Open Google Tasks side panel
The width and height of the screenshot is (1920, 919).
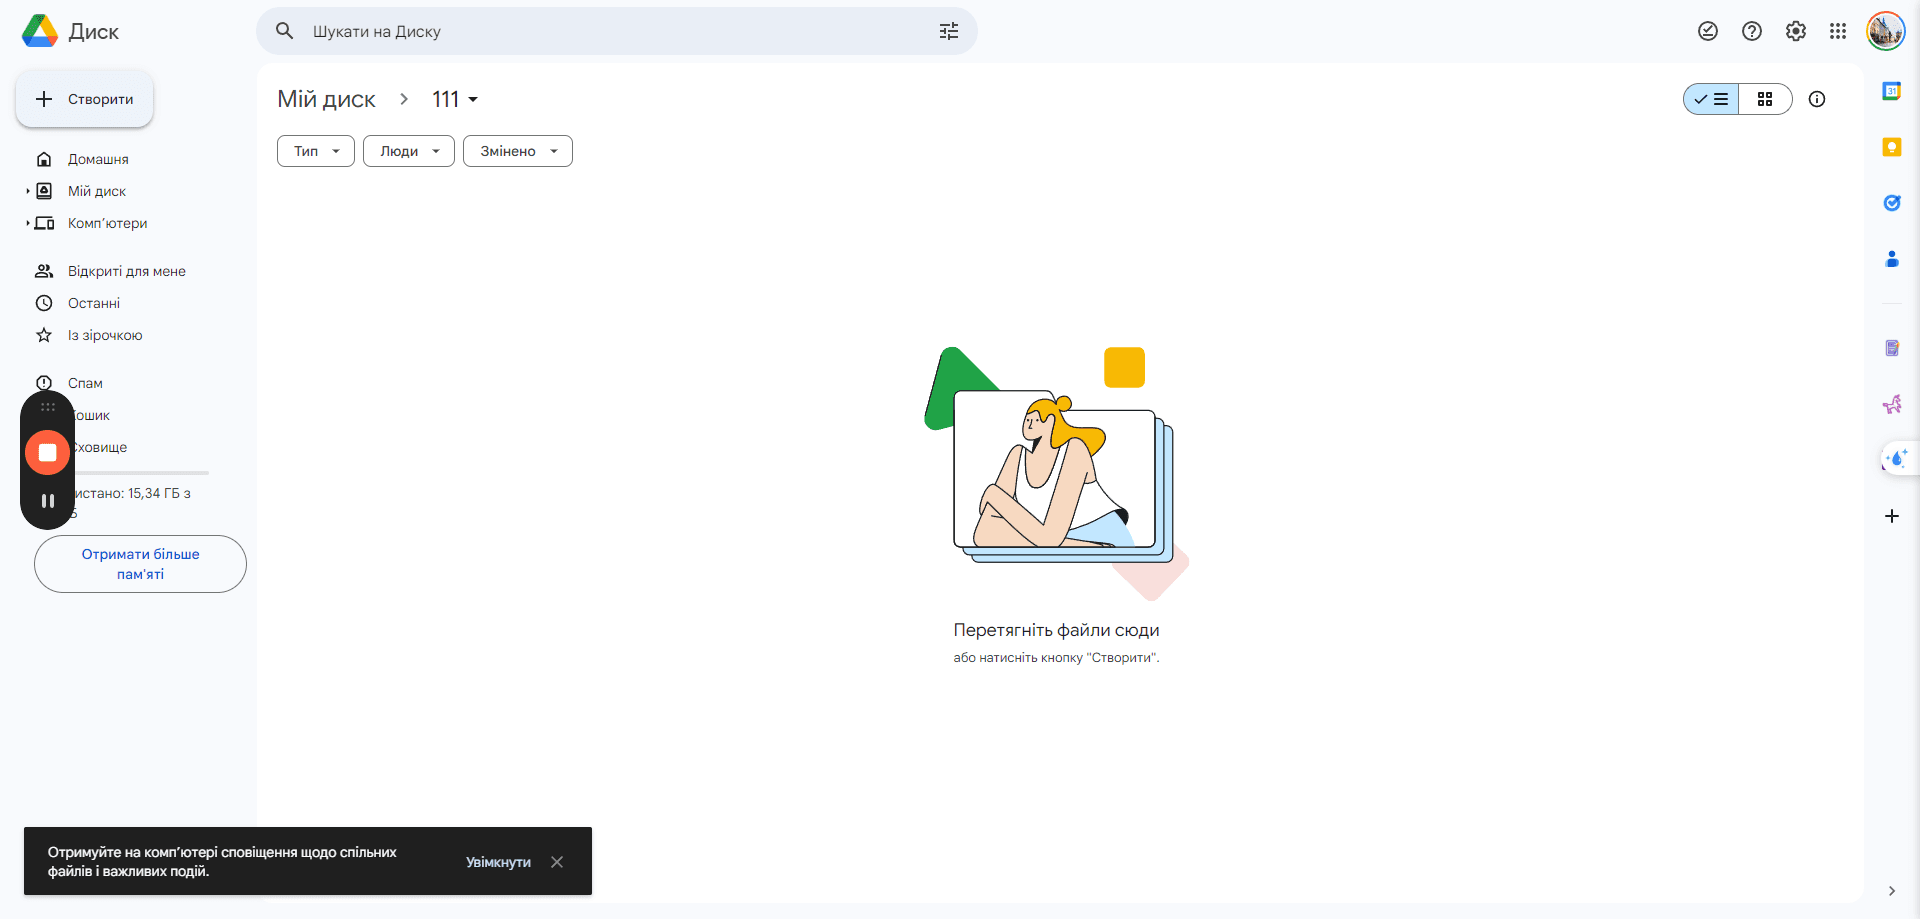click(x=1892, y=203)
